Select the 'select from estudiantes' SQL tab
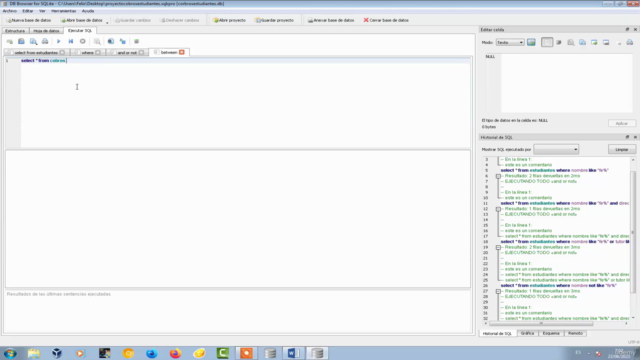The image size is (640, 360). point(36,52)
